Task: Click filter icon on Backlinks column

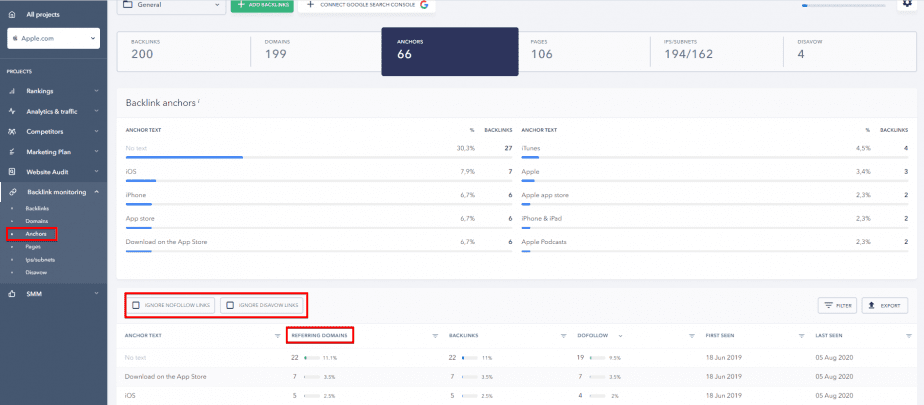Action: [x=564, y=335]
